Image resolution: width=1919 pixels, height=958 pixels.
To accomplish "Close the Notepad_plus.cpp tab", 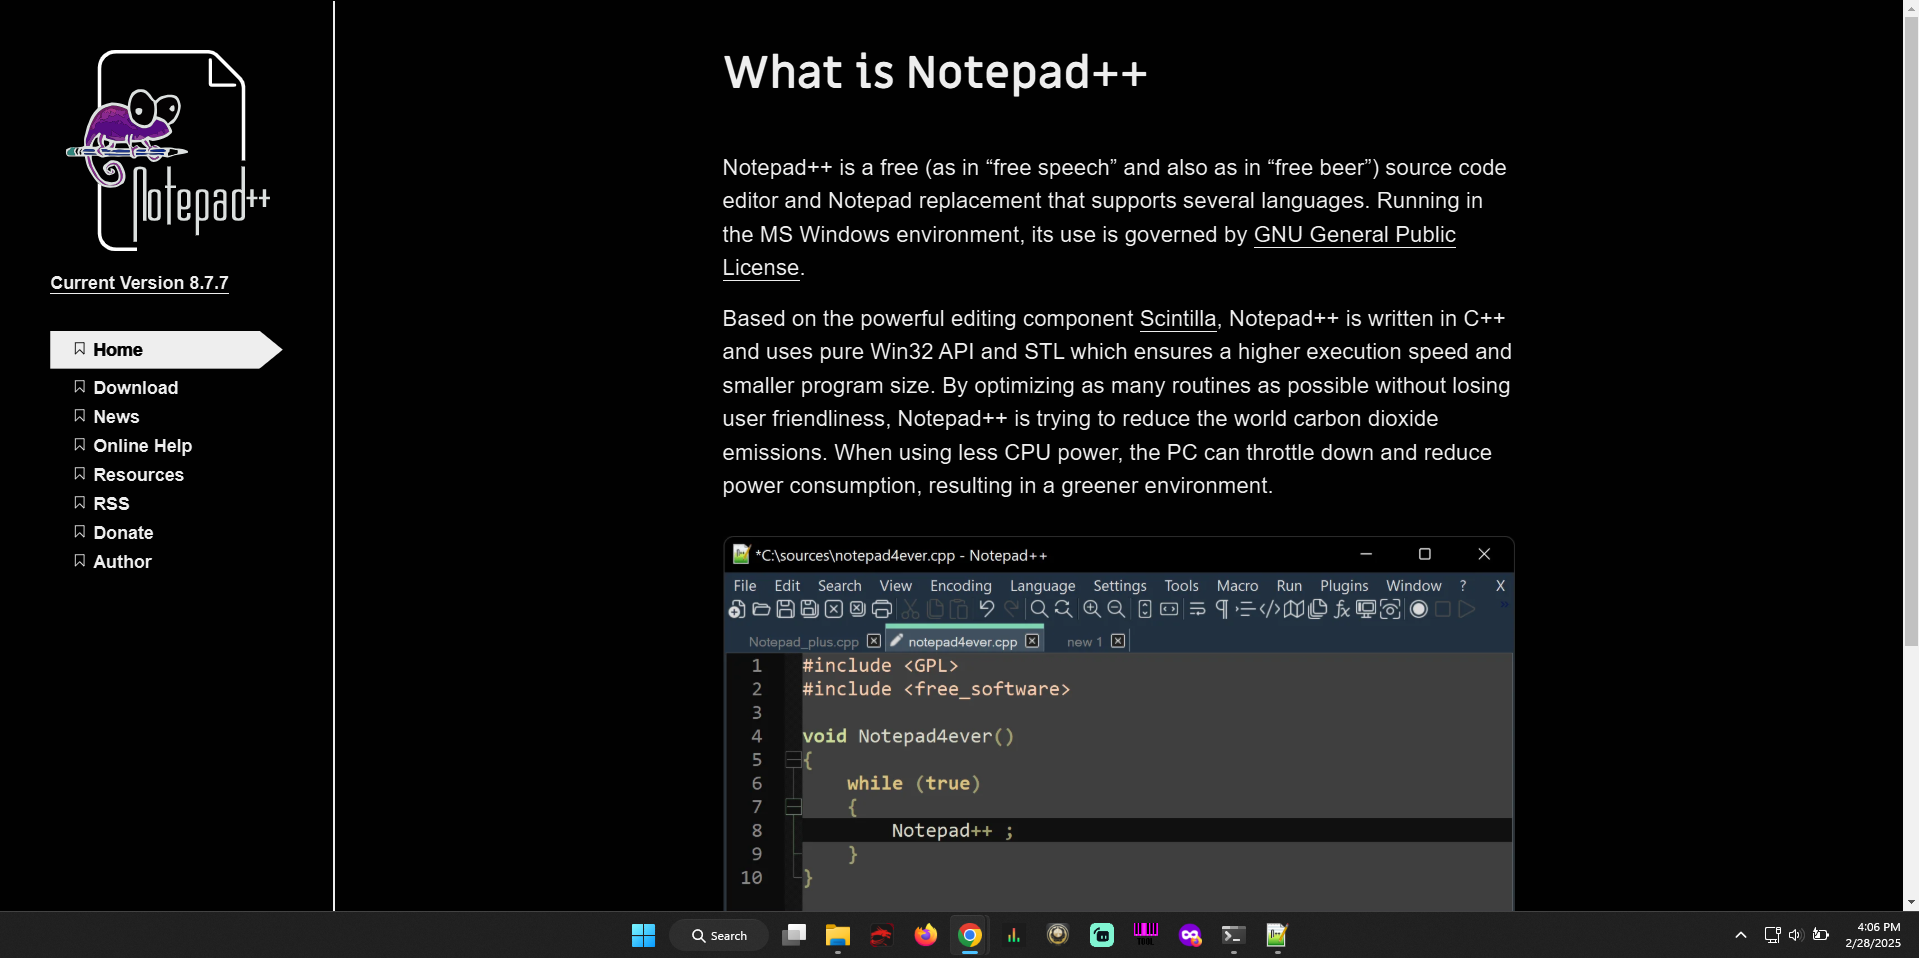I will click(x=874, y=641).
